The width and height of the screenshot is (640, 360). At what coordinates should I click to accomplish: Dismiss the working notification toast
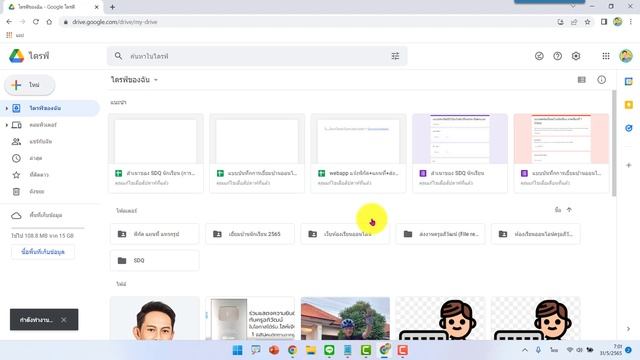pyautogui.click(x=64, y=320)
